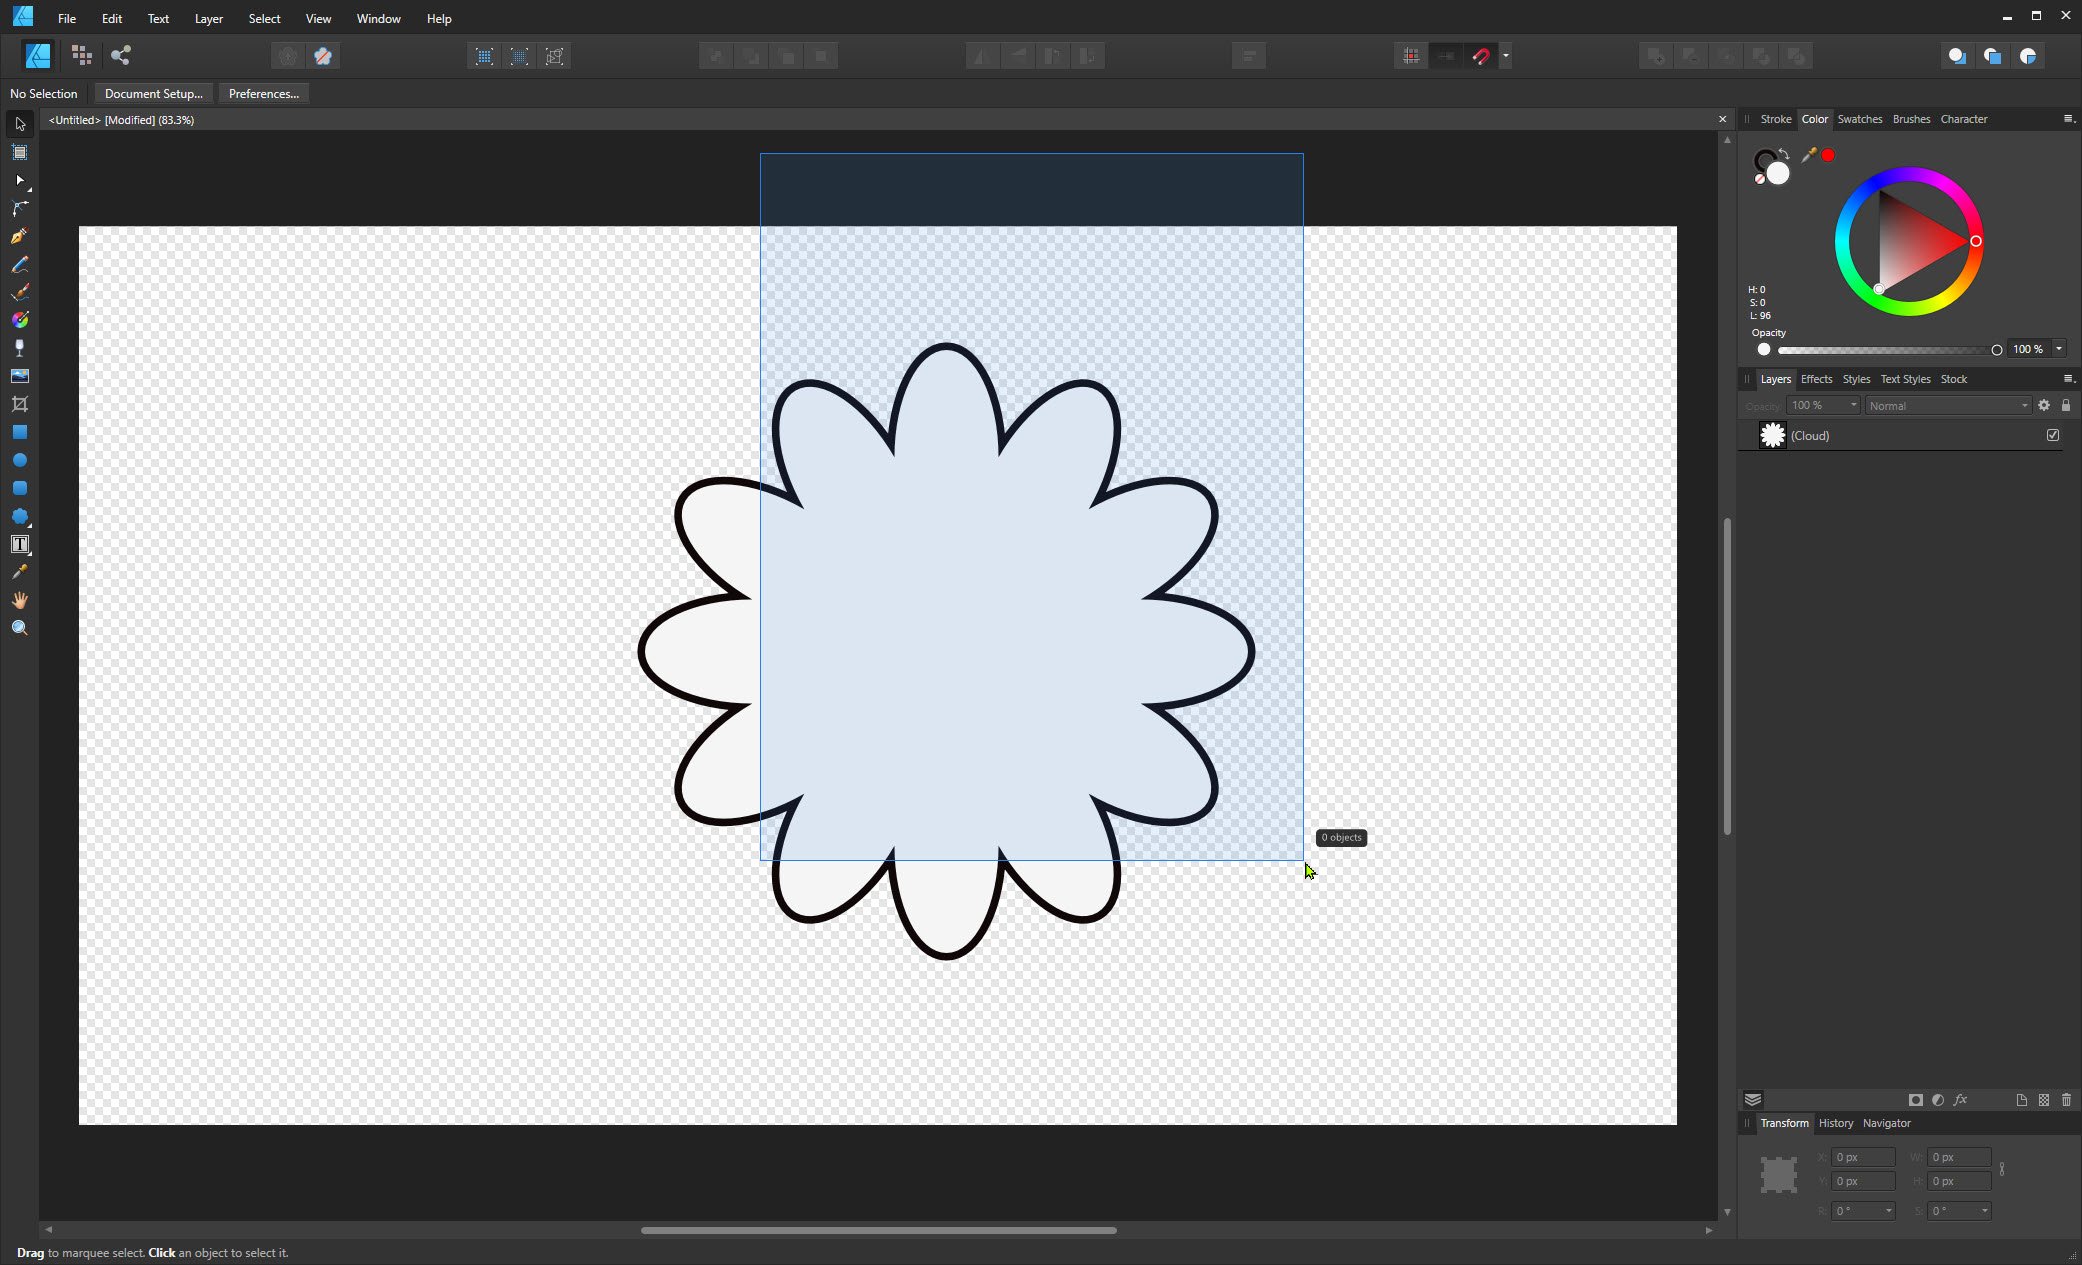The height and width of the screenshot is (1265, 2082).
Task: Open Layers panel options menu
Action: pos(2069,379)
